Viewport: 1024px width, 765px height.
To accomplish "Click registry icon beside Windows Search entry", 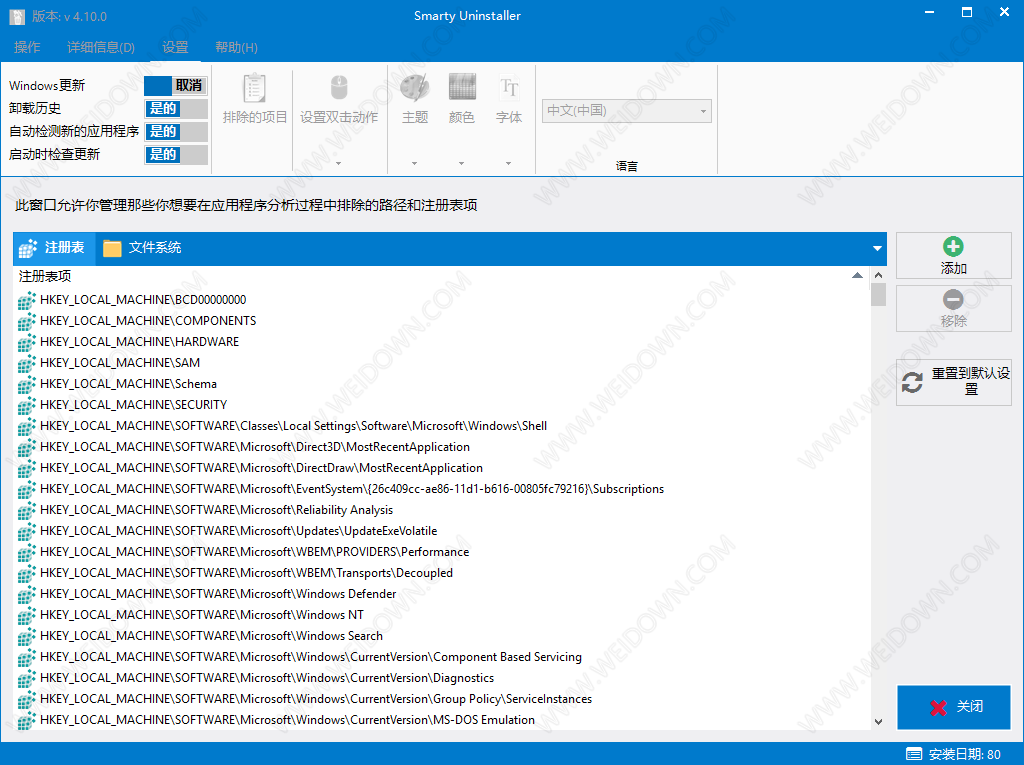I will pos(27,636).
